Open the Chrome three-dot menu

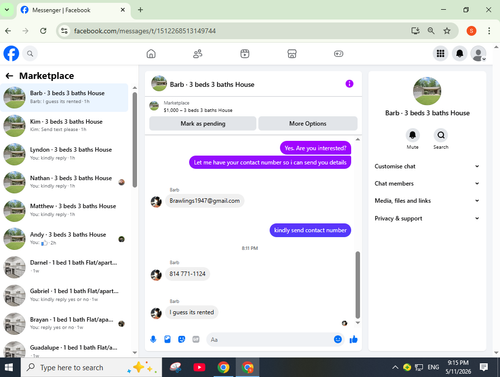(x=489, y=31)
